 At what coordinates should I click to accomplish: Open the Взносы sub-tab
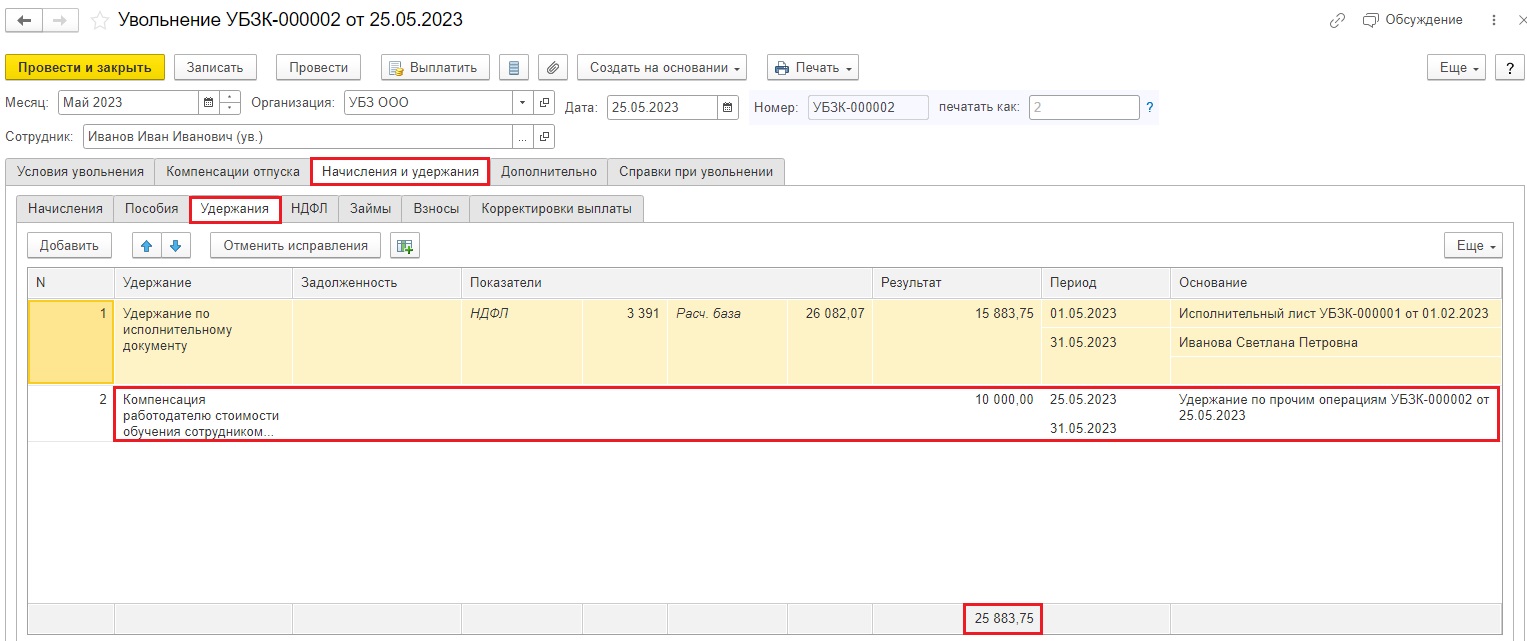(436, 208)
